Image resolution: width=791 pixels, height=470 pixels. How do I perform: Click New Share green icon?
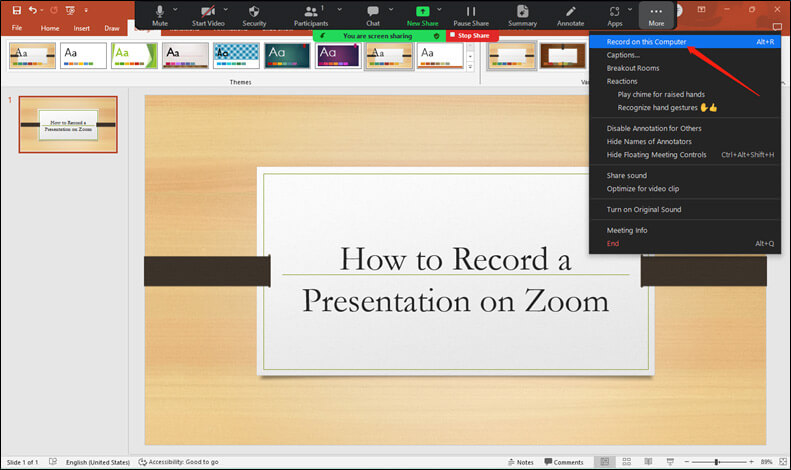423,15
